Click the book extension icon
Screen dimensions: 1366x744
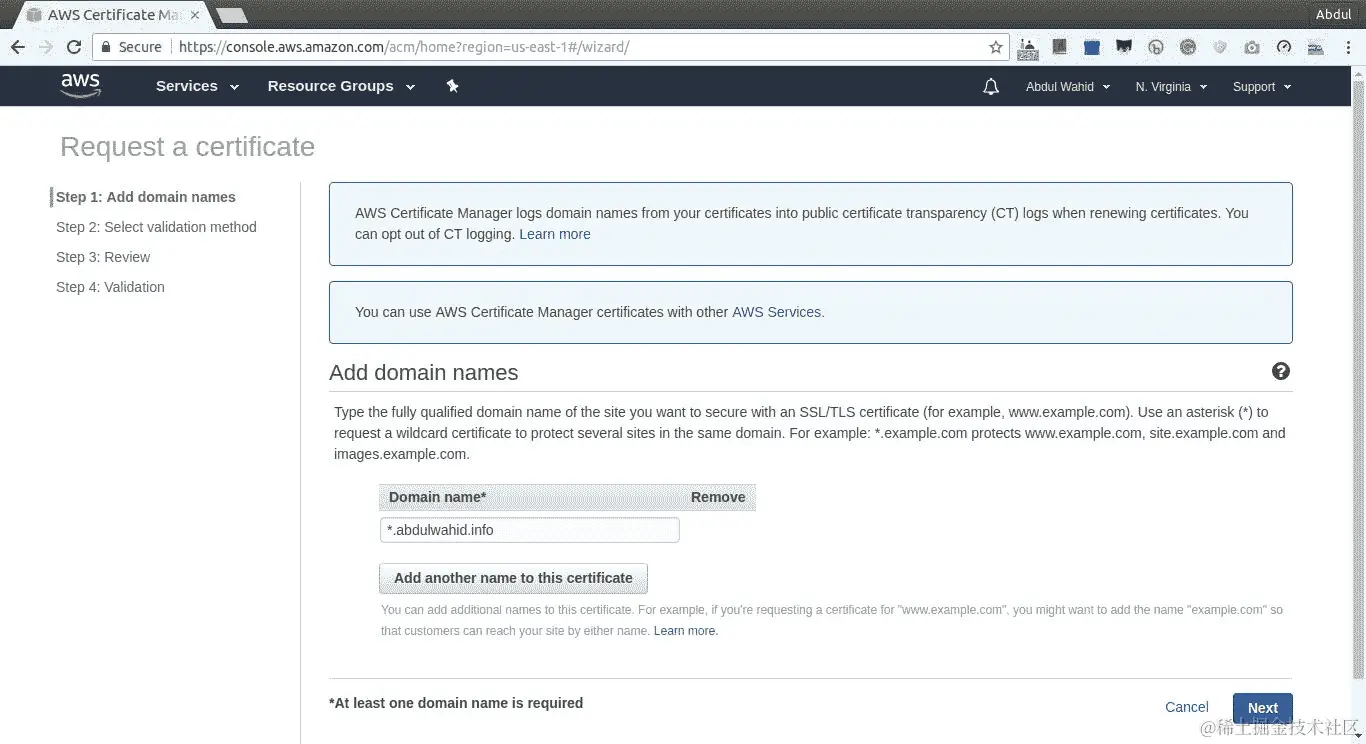(1060, 47)
